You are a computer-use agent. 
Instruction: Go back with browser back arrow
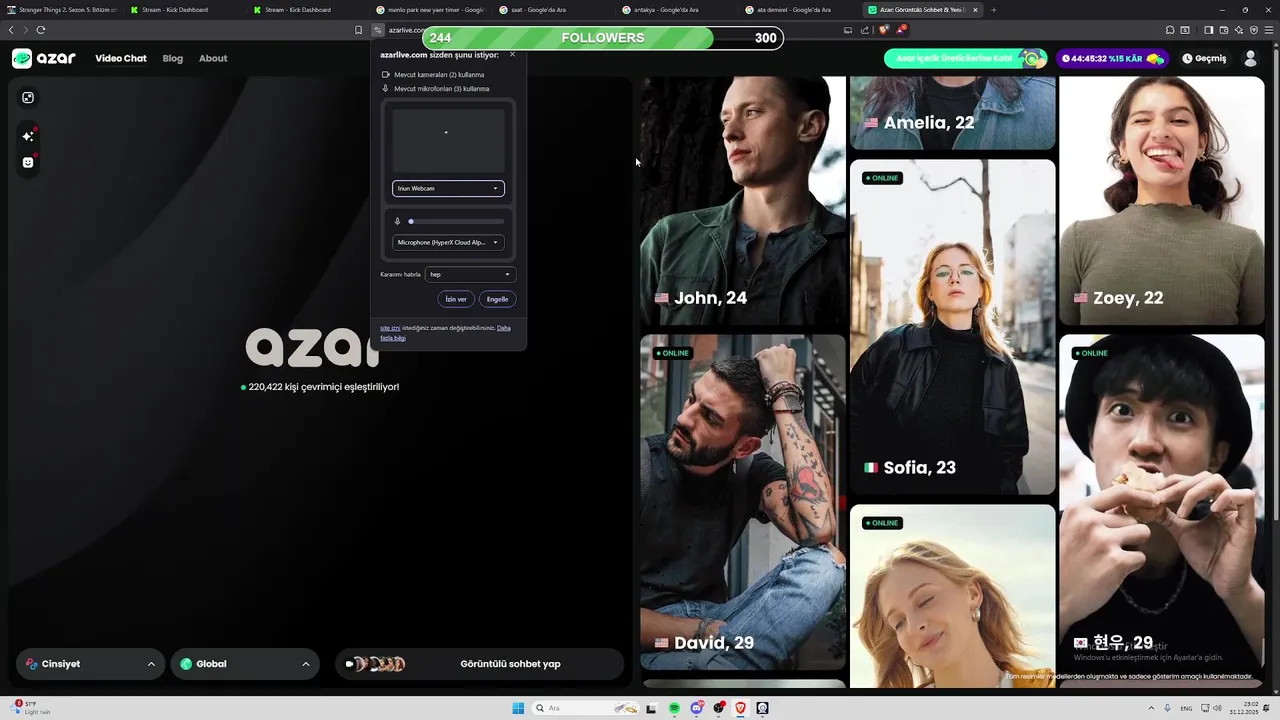(11, 30)
